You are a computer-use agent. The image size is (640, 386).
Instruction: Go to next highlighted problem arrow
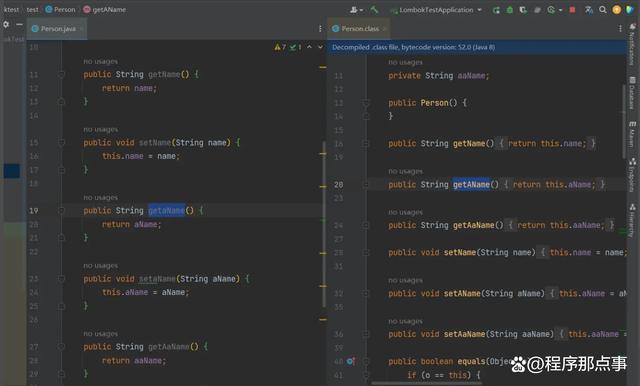coord(320,47)
